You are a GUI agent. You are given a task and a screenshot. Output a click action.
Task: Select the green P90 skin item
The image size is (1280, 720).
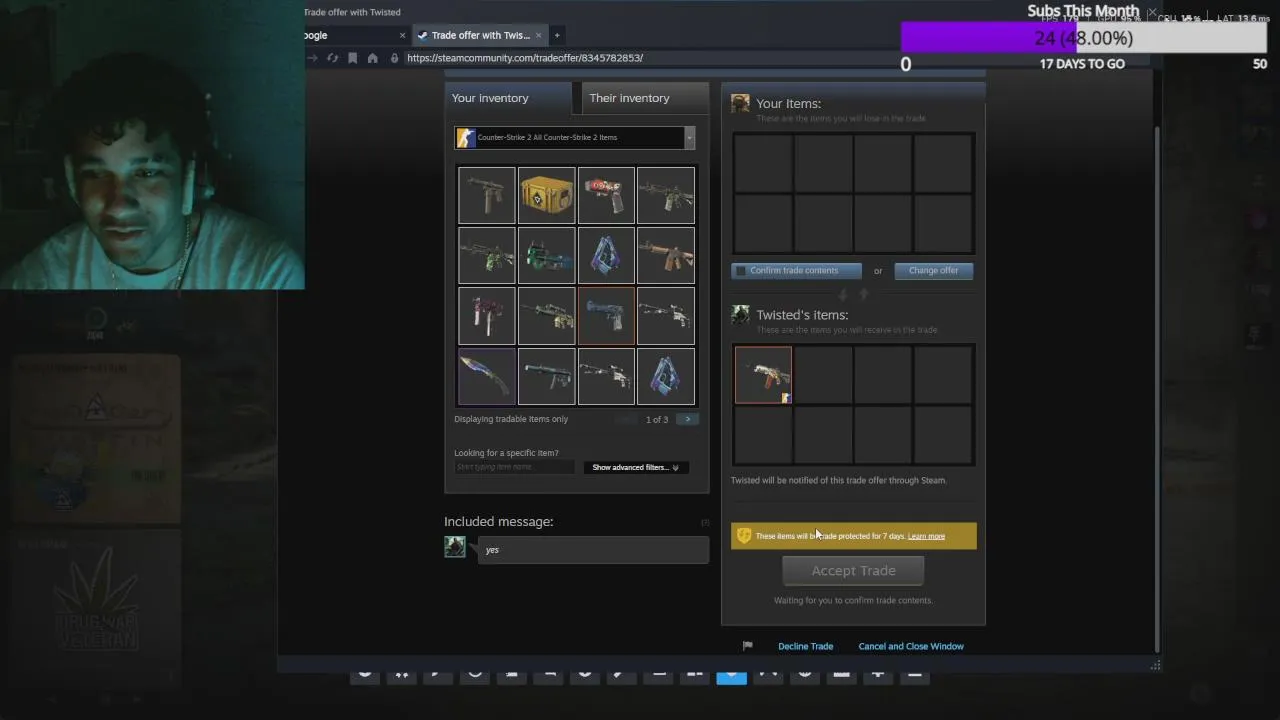coord(546,255)
